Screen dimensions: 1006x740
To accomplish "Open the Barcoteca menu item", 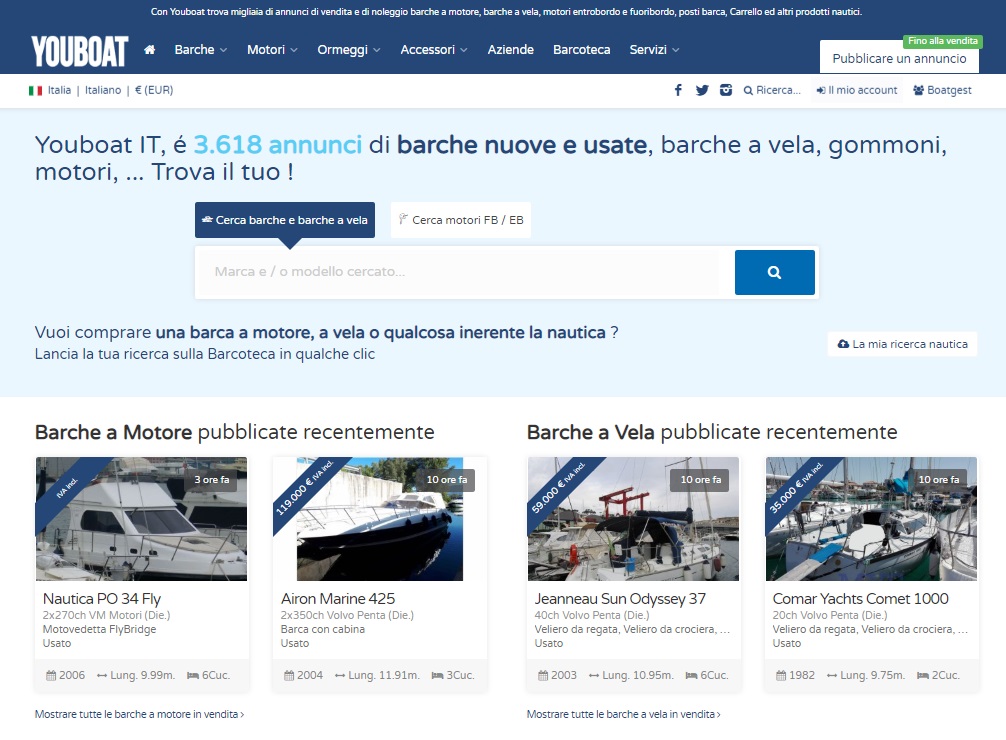I will [x=581, y=49].
